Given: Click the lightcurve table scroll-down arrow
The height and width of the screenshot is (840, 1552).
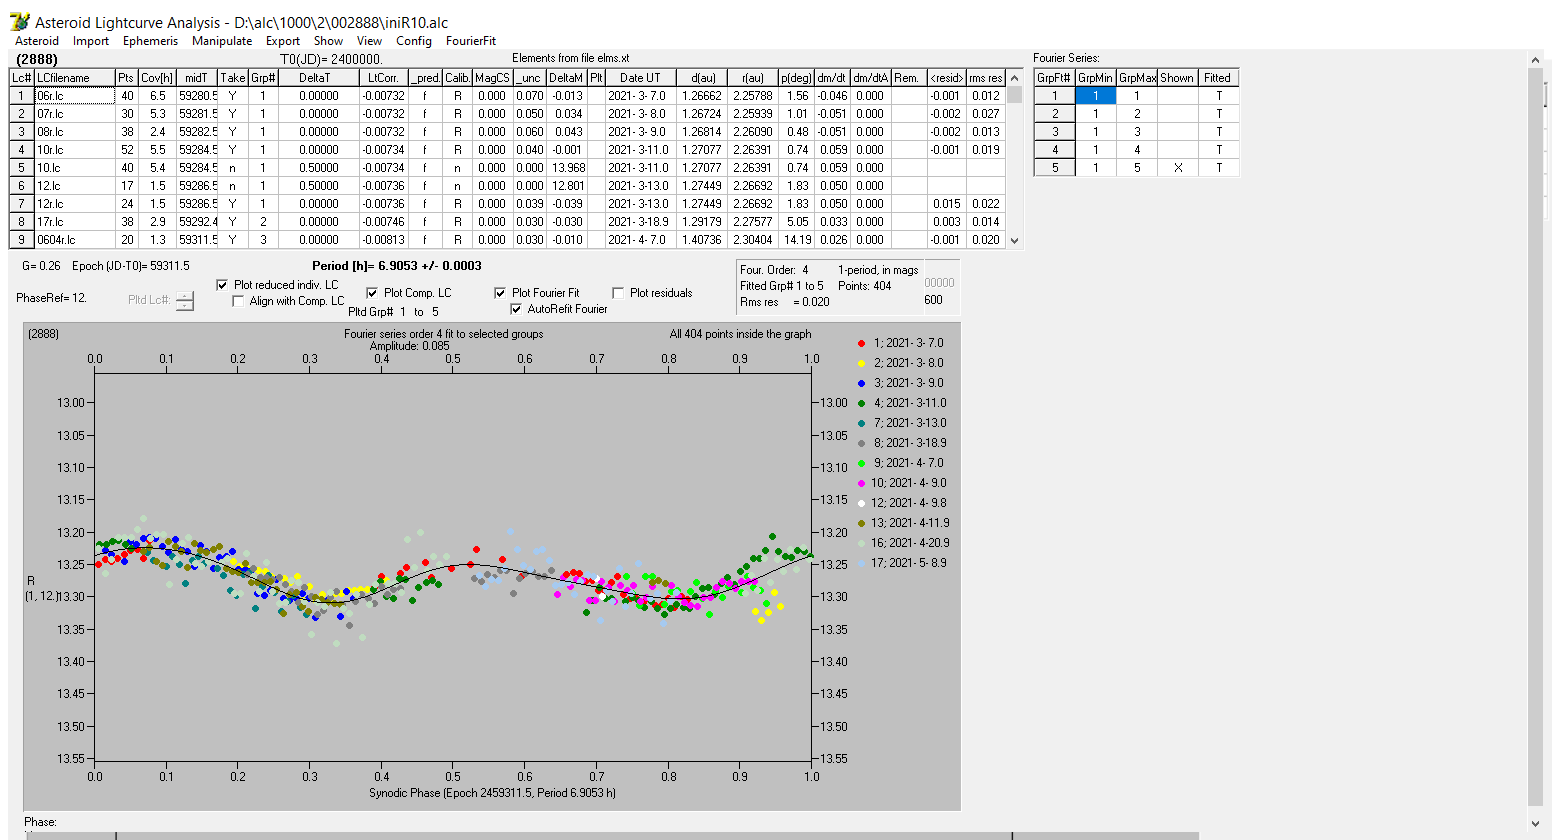Looking at the screenshot, I should [x=1015, y=240].
